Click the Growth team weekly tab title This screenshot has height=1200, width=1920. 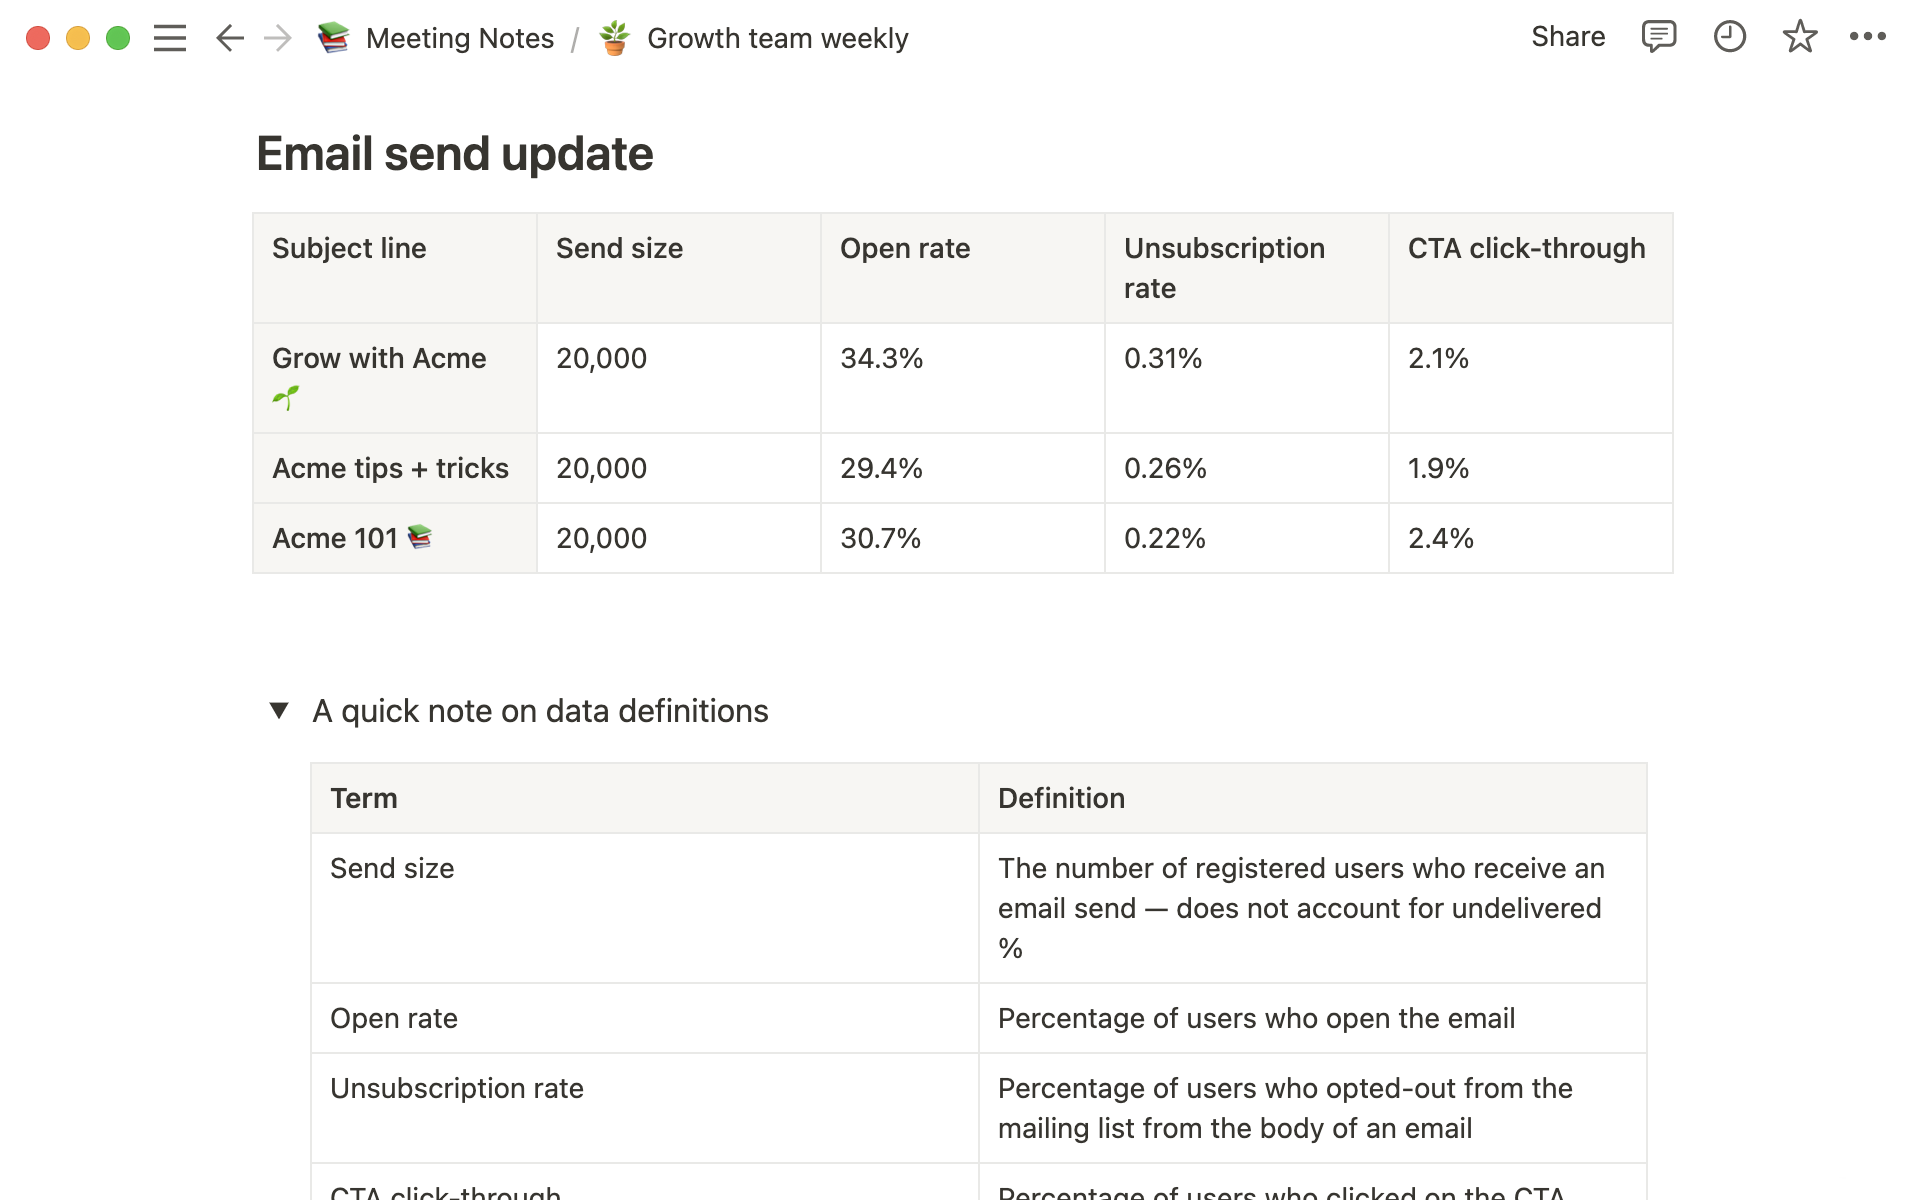pyautogui.click(x=777, y=37)
